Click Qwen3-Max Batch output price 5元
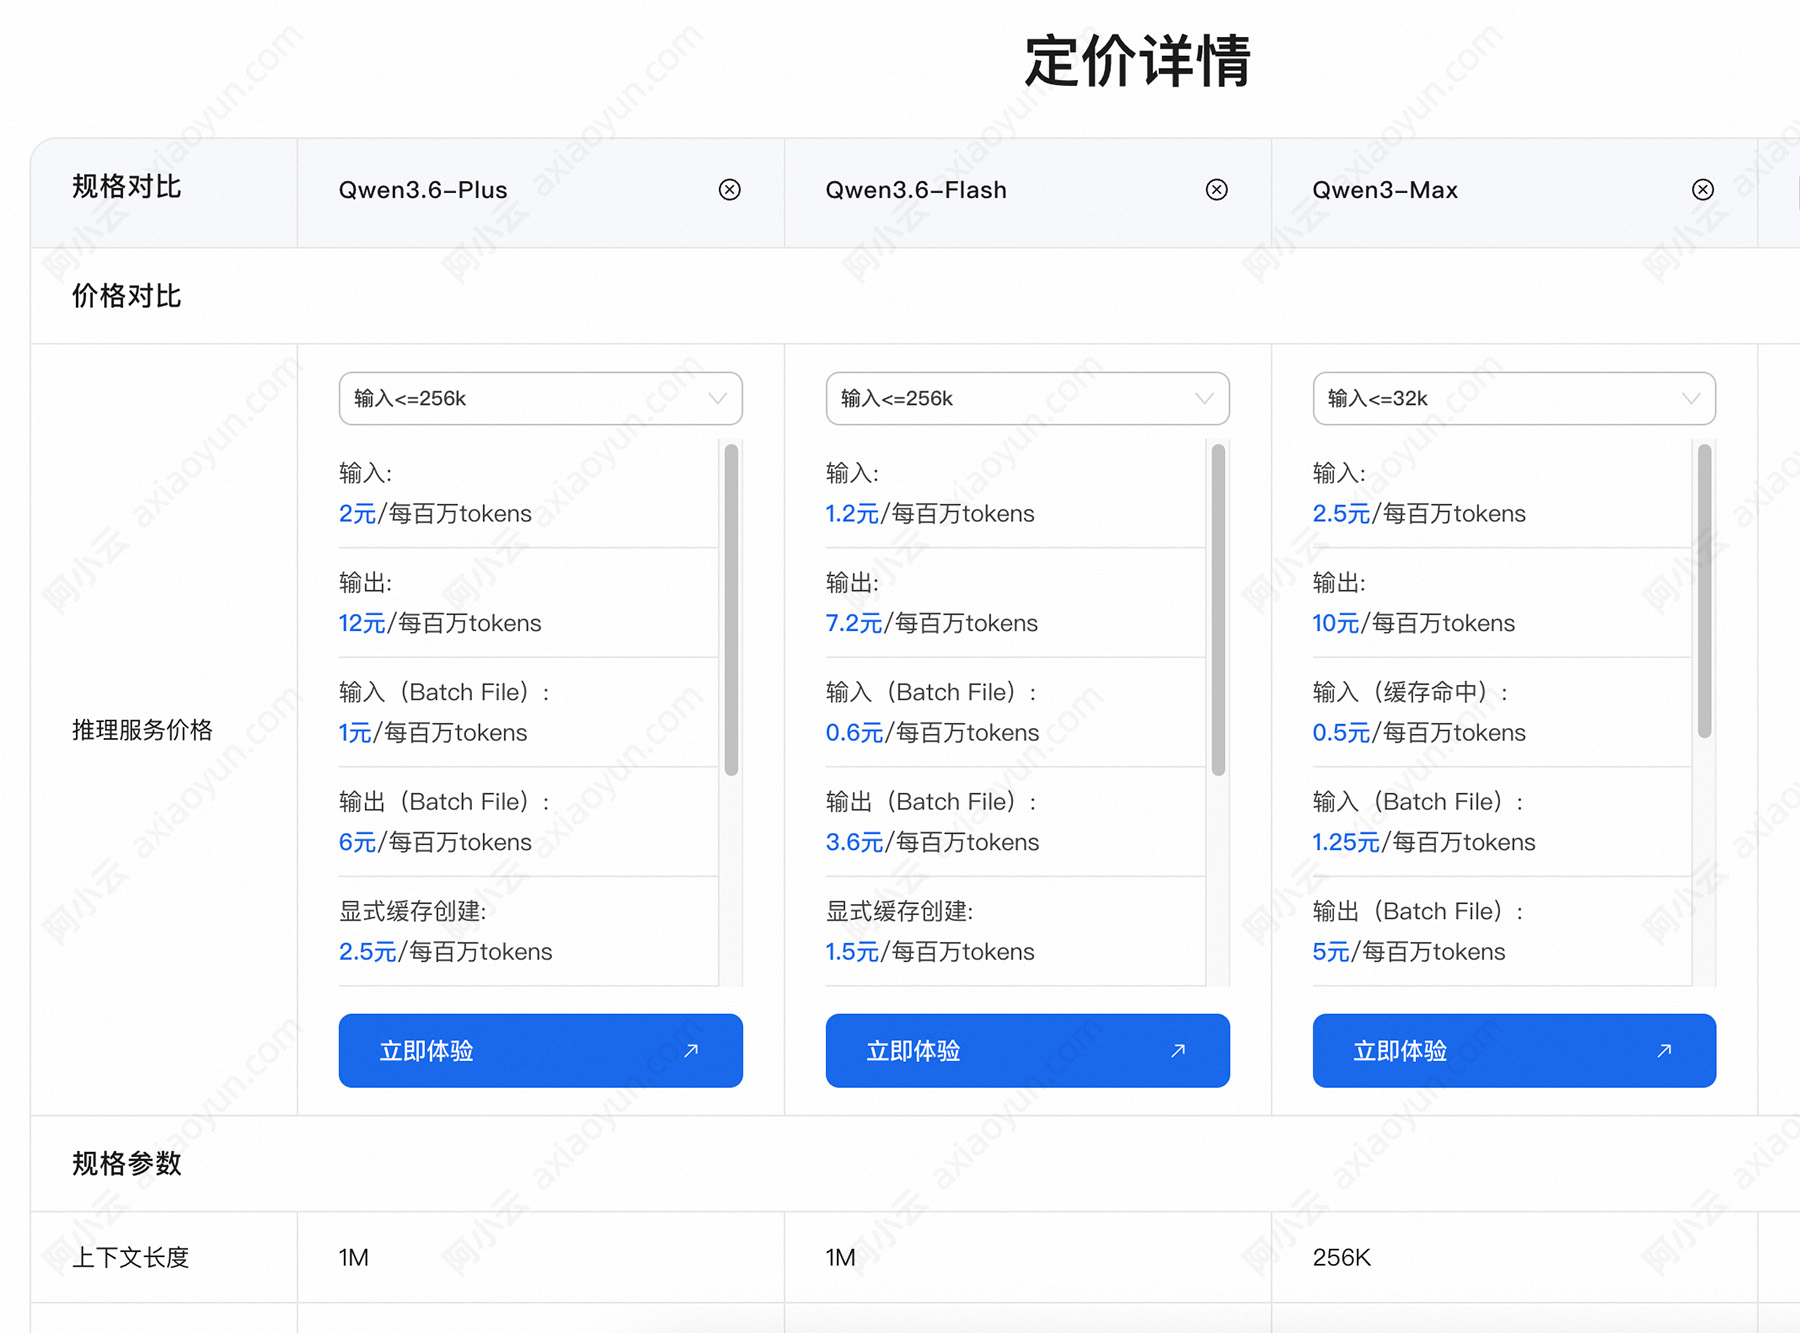Viewport: 1800px width, 1333px height. pos(1331,952)
